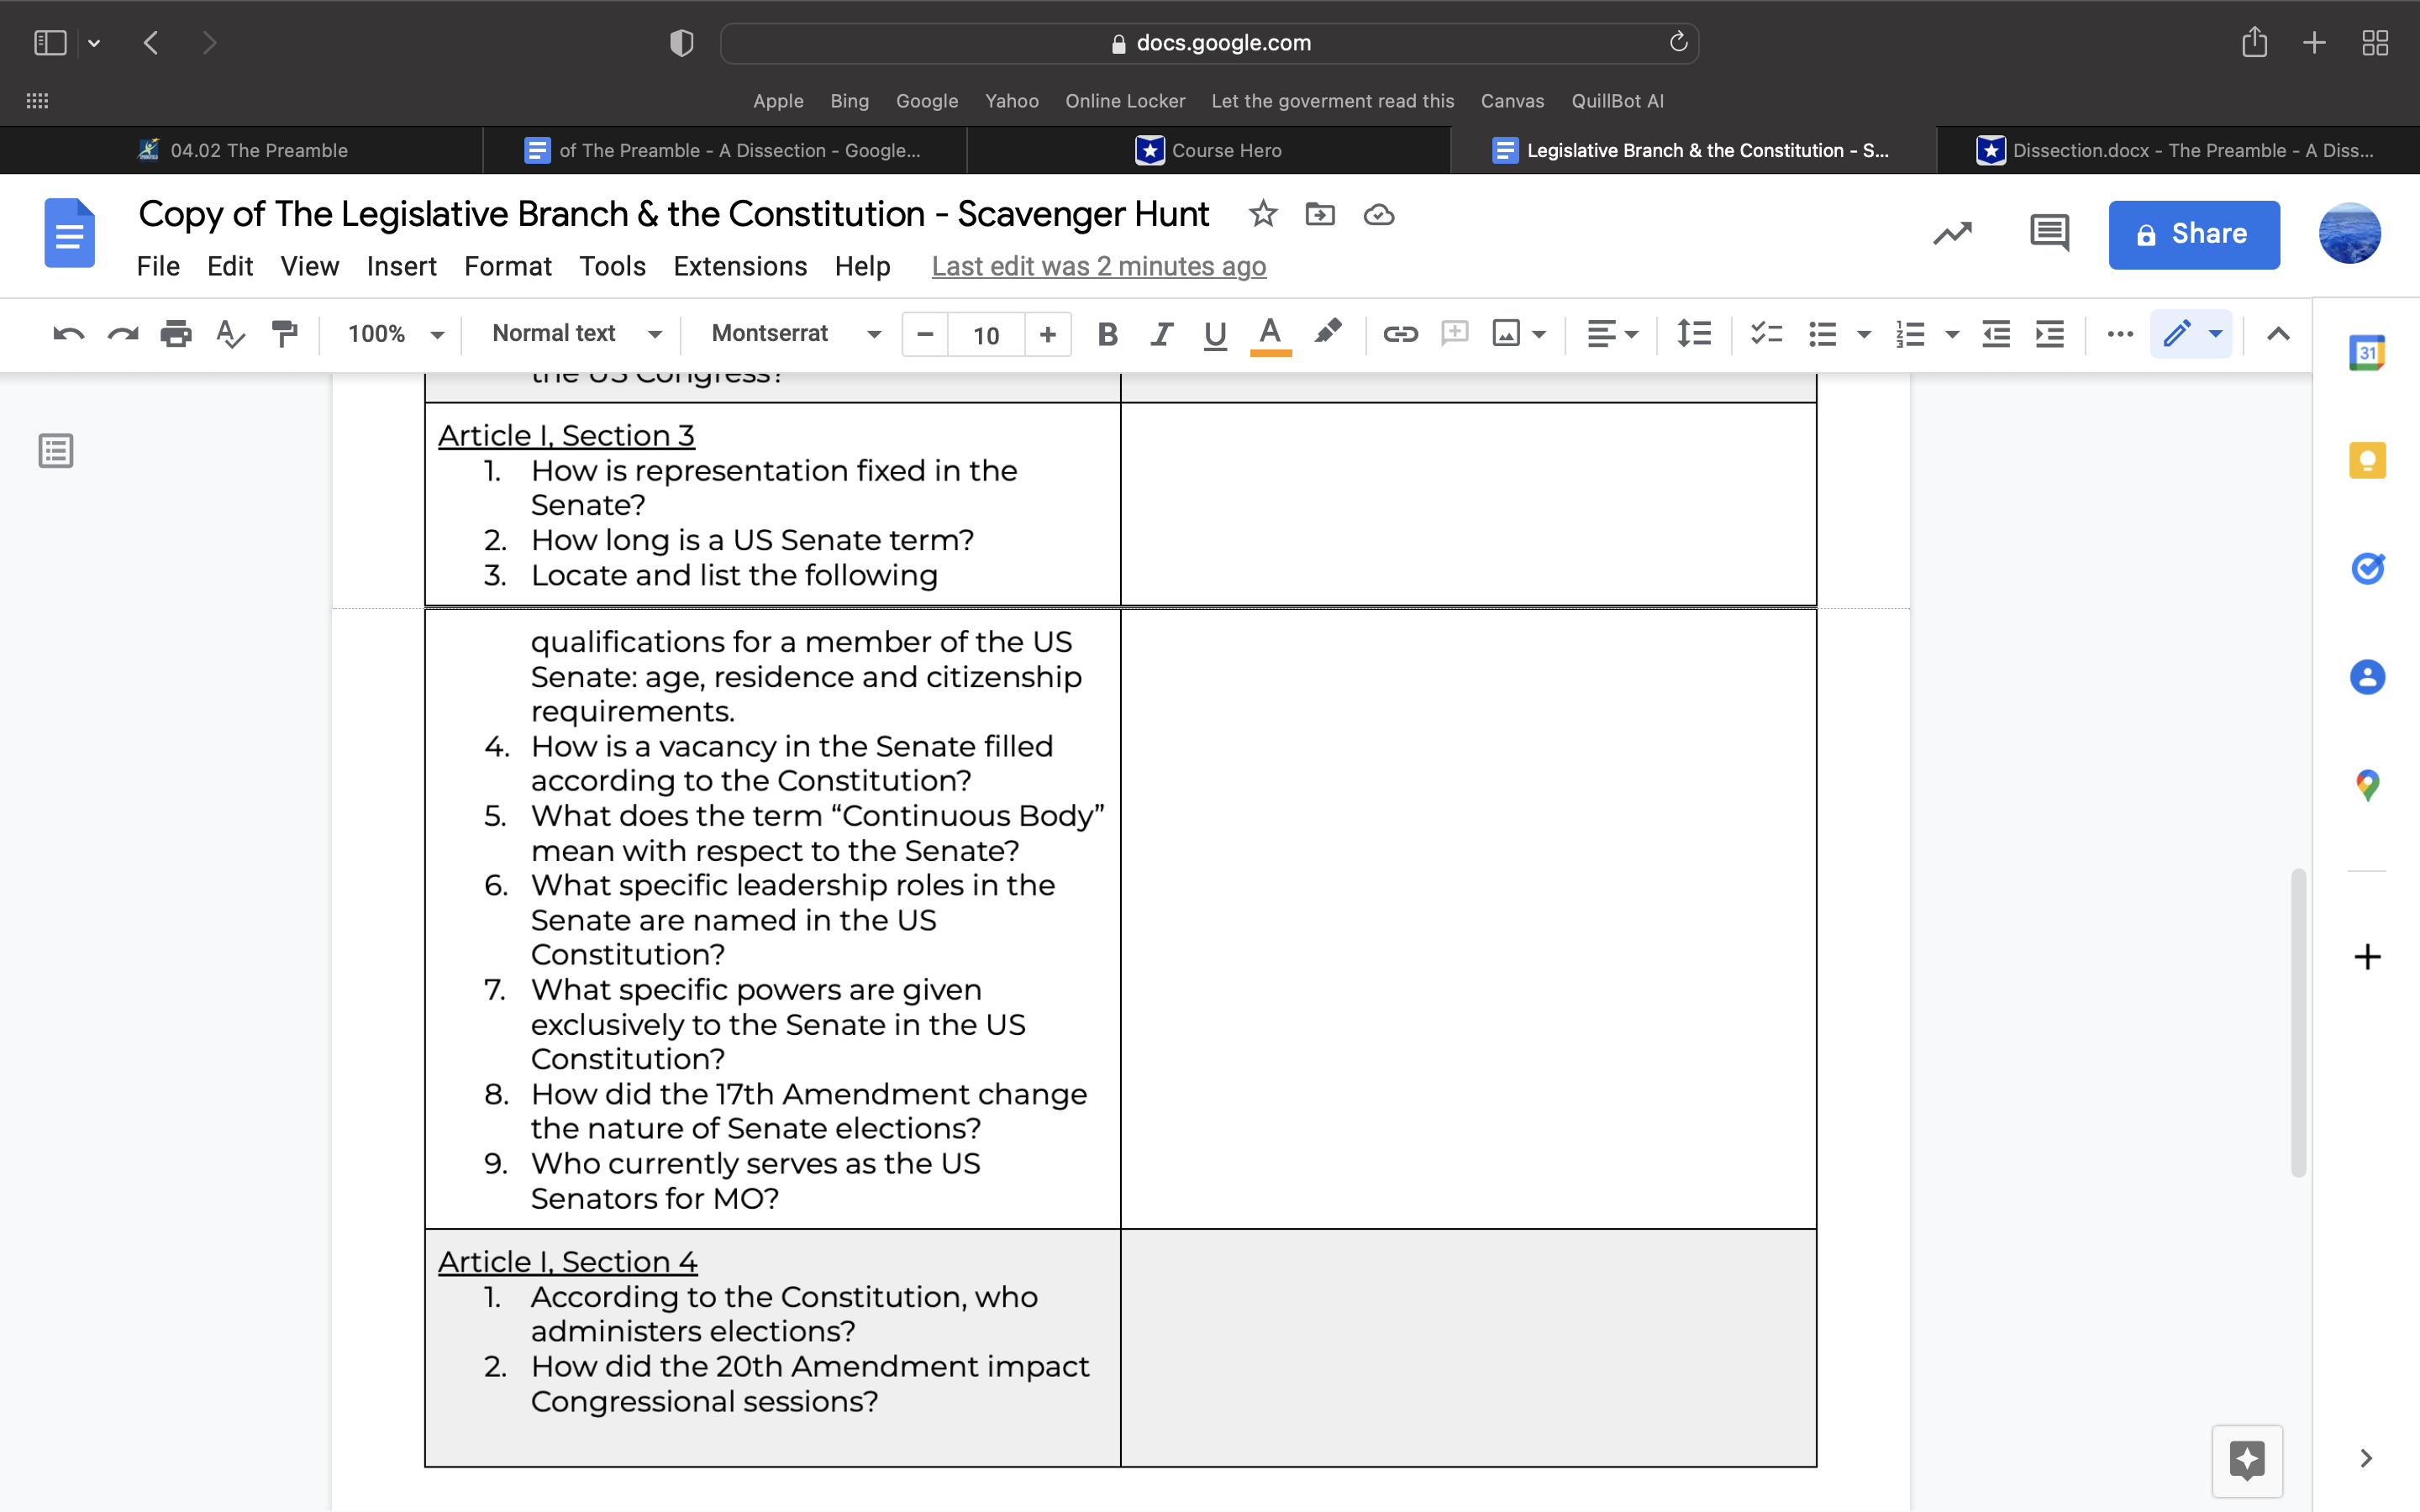Expand the bulleted list options

click(1862, 334)
